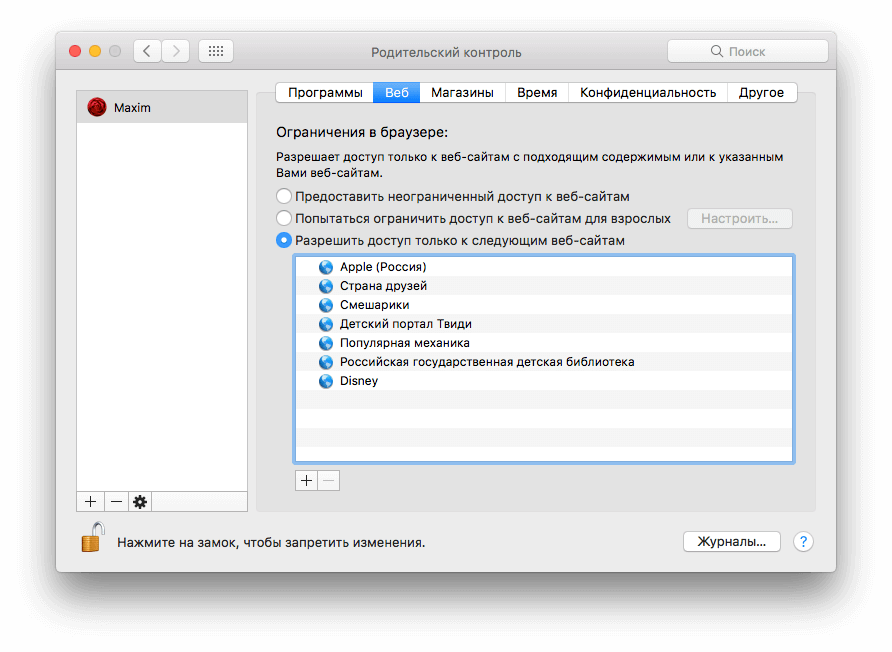
Task: Select the Apple (Россия) site row
Action: pyautogui.click(x=544, y=267)
